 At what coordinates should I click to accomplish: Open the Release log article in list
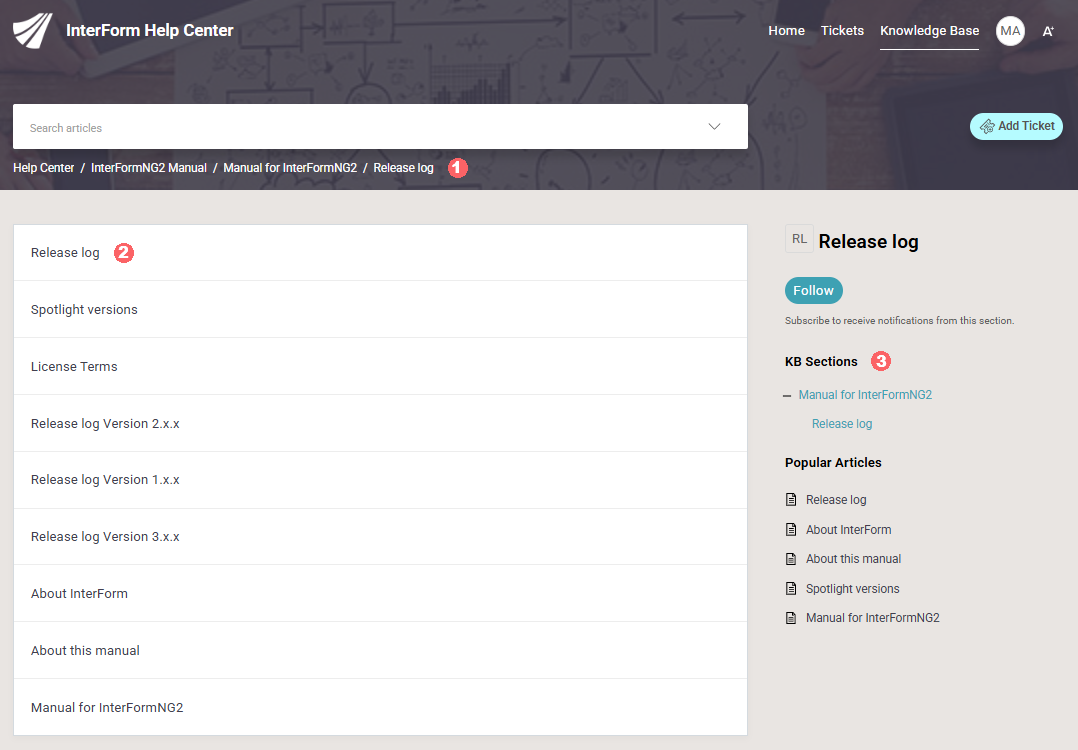(380, 253)
